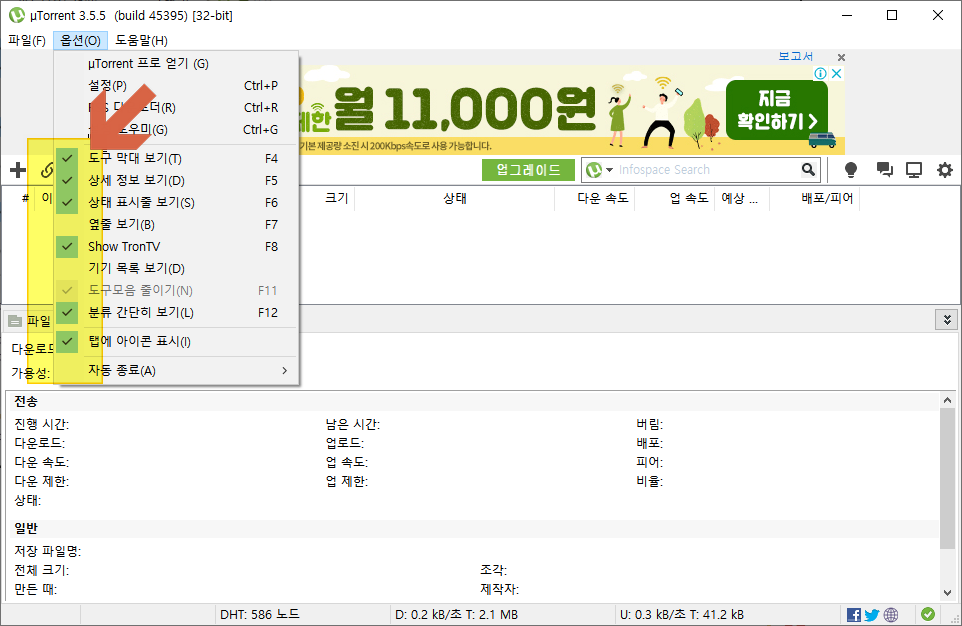Open the remote monitor icon
Image resolution: width=962 pixels, height=626 pixels.
914,170
